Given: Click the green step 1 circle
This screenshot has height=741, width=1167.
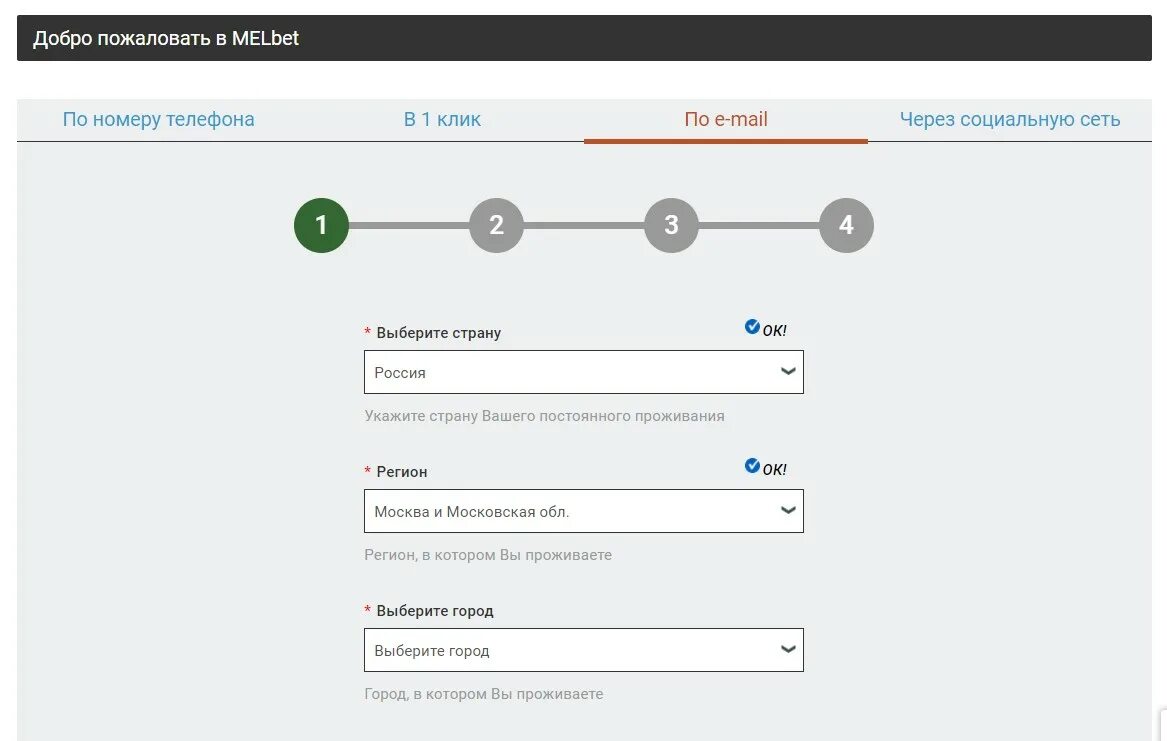Looking at the screenshot, I should (322, 225).
